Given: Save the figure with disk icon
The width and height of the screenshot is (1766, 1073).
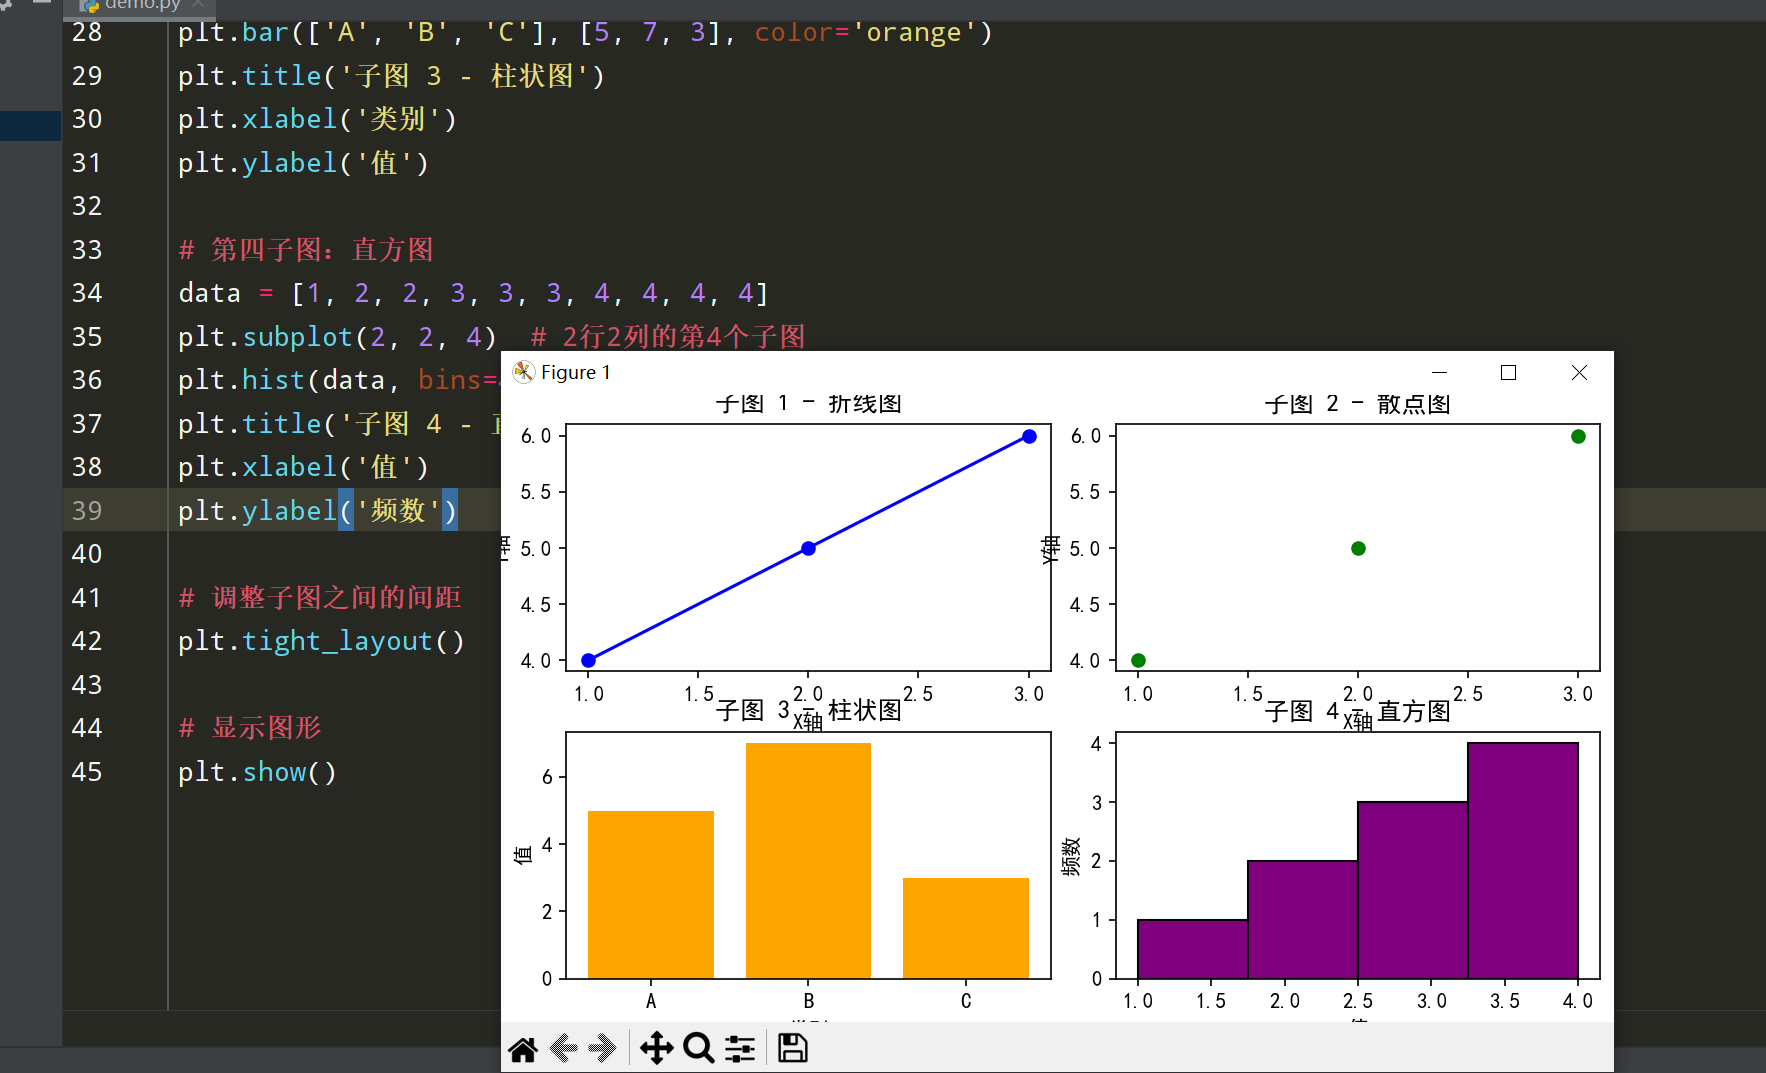Looking at the screenshot, I should (x=792, y=1048).
